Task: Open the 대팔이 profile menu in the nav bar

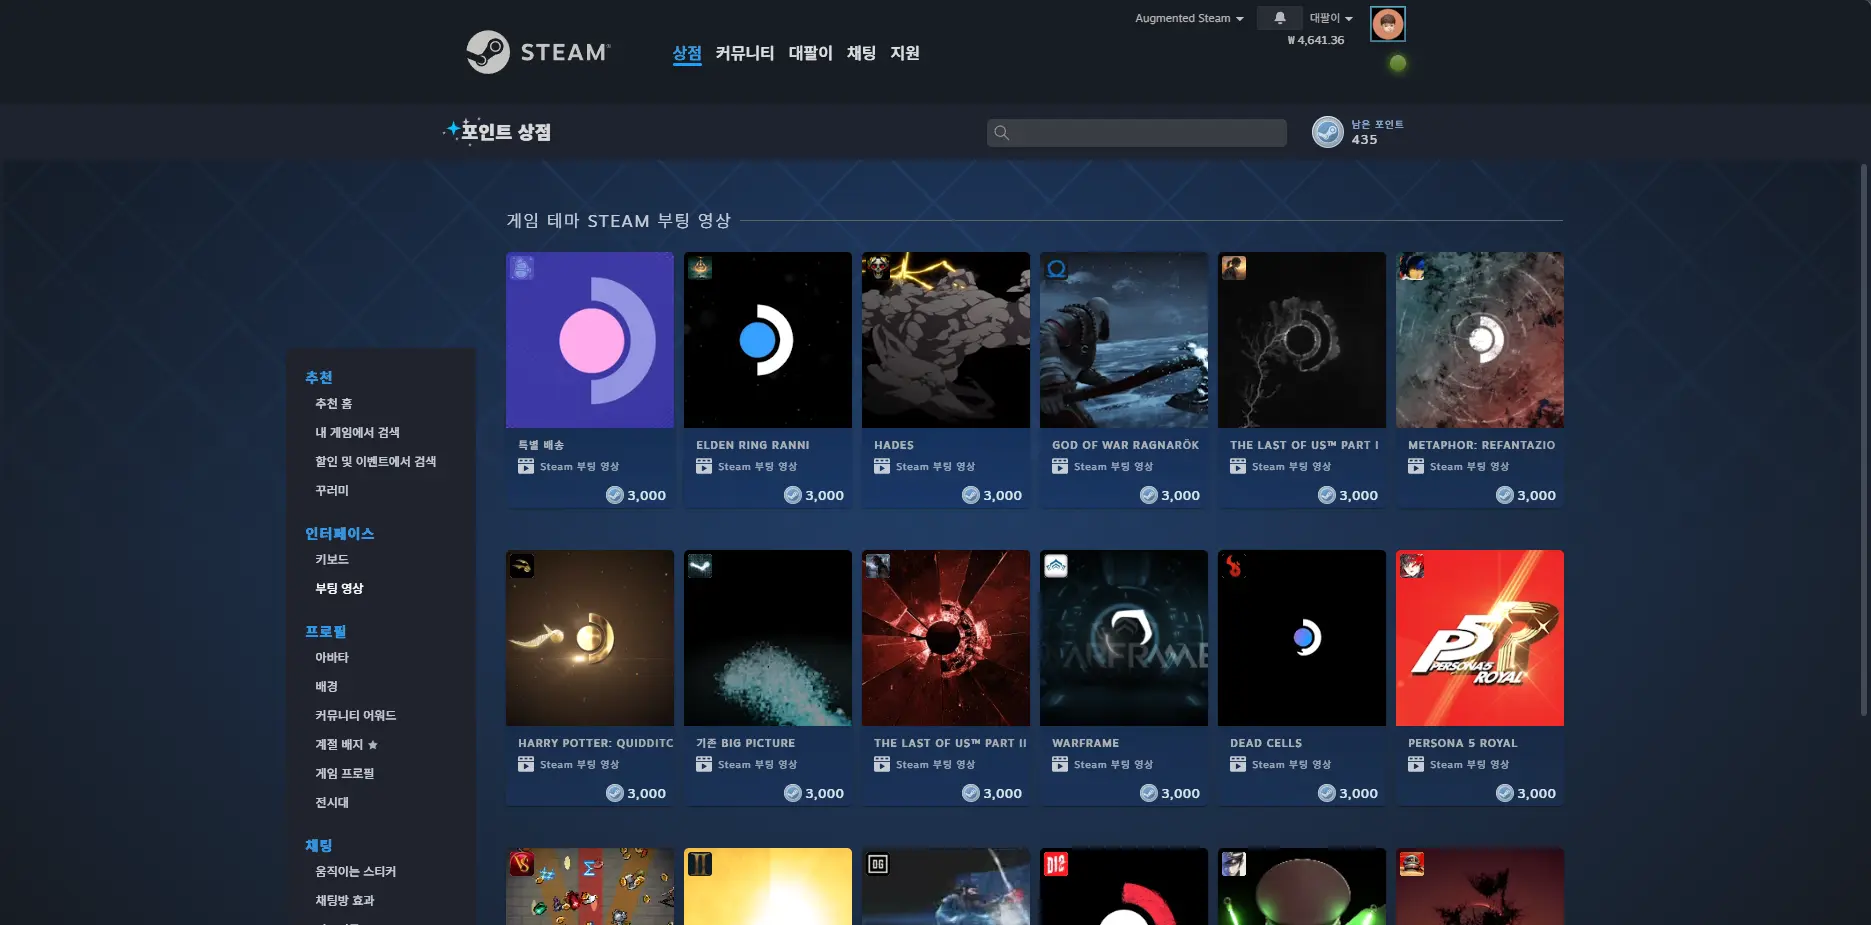Action: pos(810,53)
